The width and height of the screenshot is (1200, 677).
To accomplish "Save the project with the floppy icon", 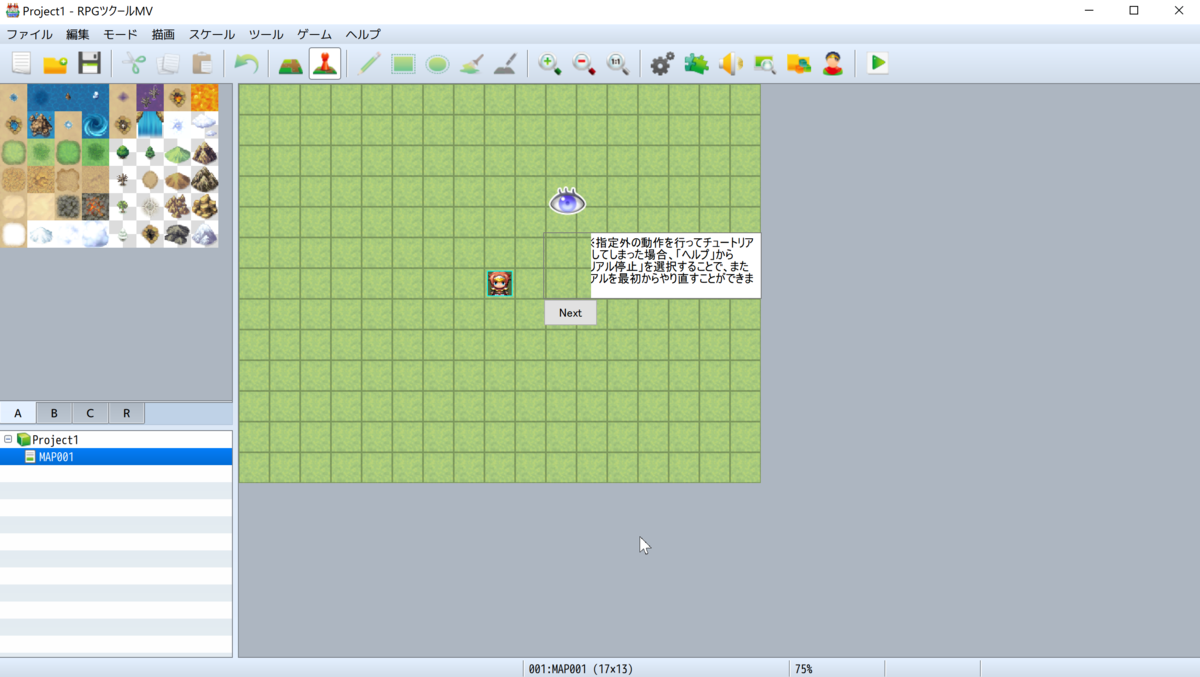I will pos(90,63).
